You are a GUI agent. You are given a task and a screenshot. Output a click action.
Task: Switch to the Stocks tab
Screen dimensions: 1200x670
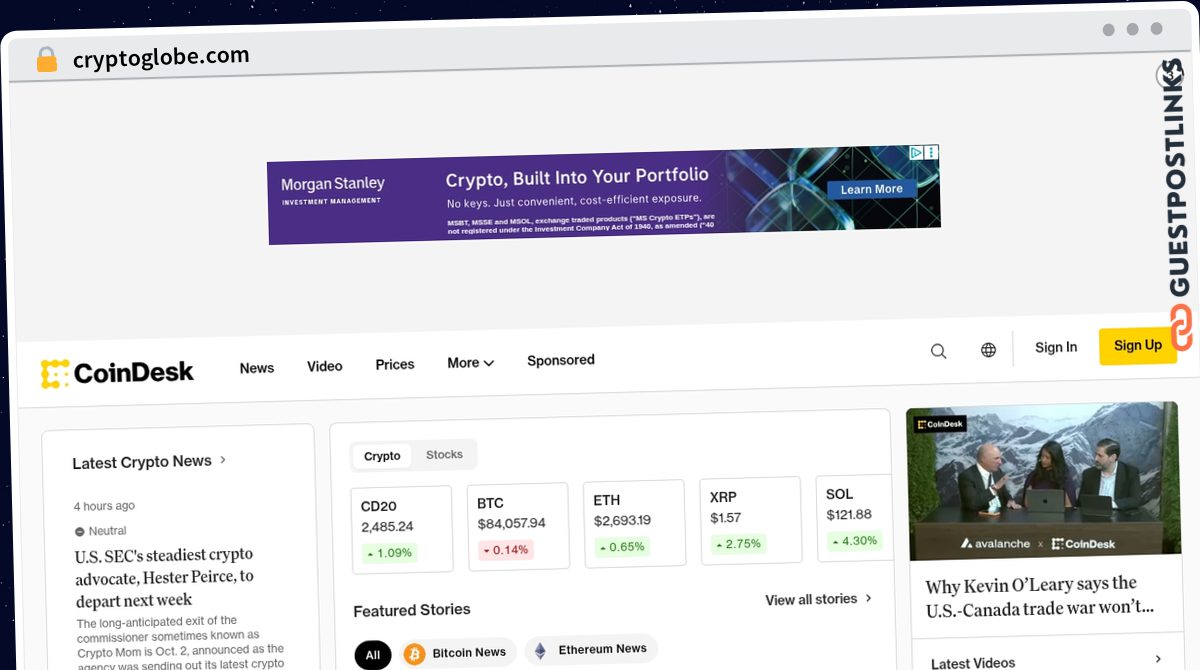[445, 454]
